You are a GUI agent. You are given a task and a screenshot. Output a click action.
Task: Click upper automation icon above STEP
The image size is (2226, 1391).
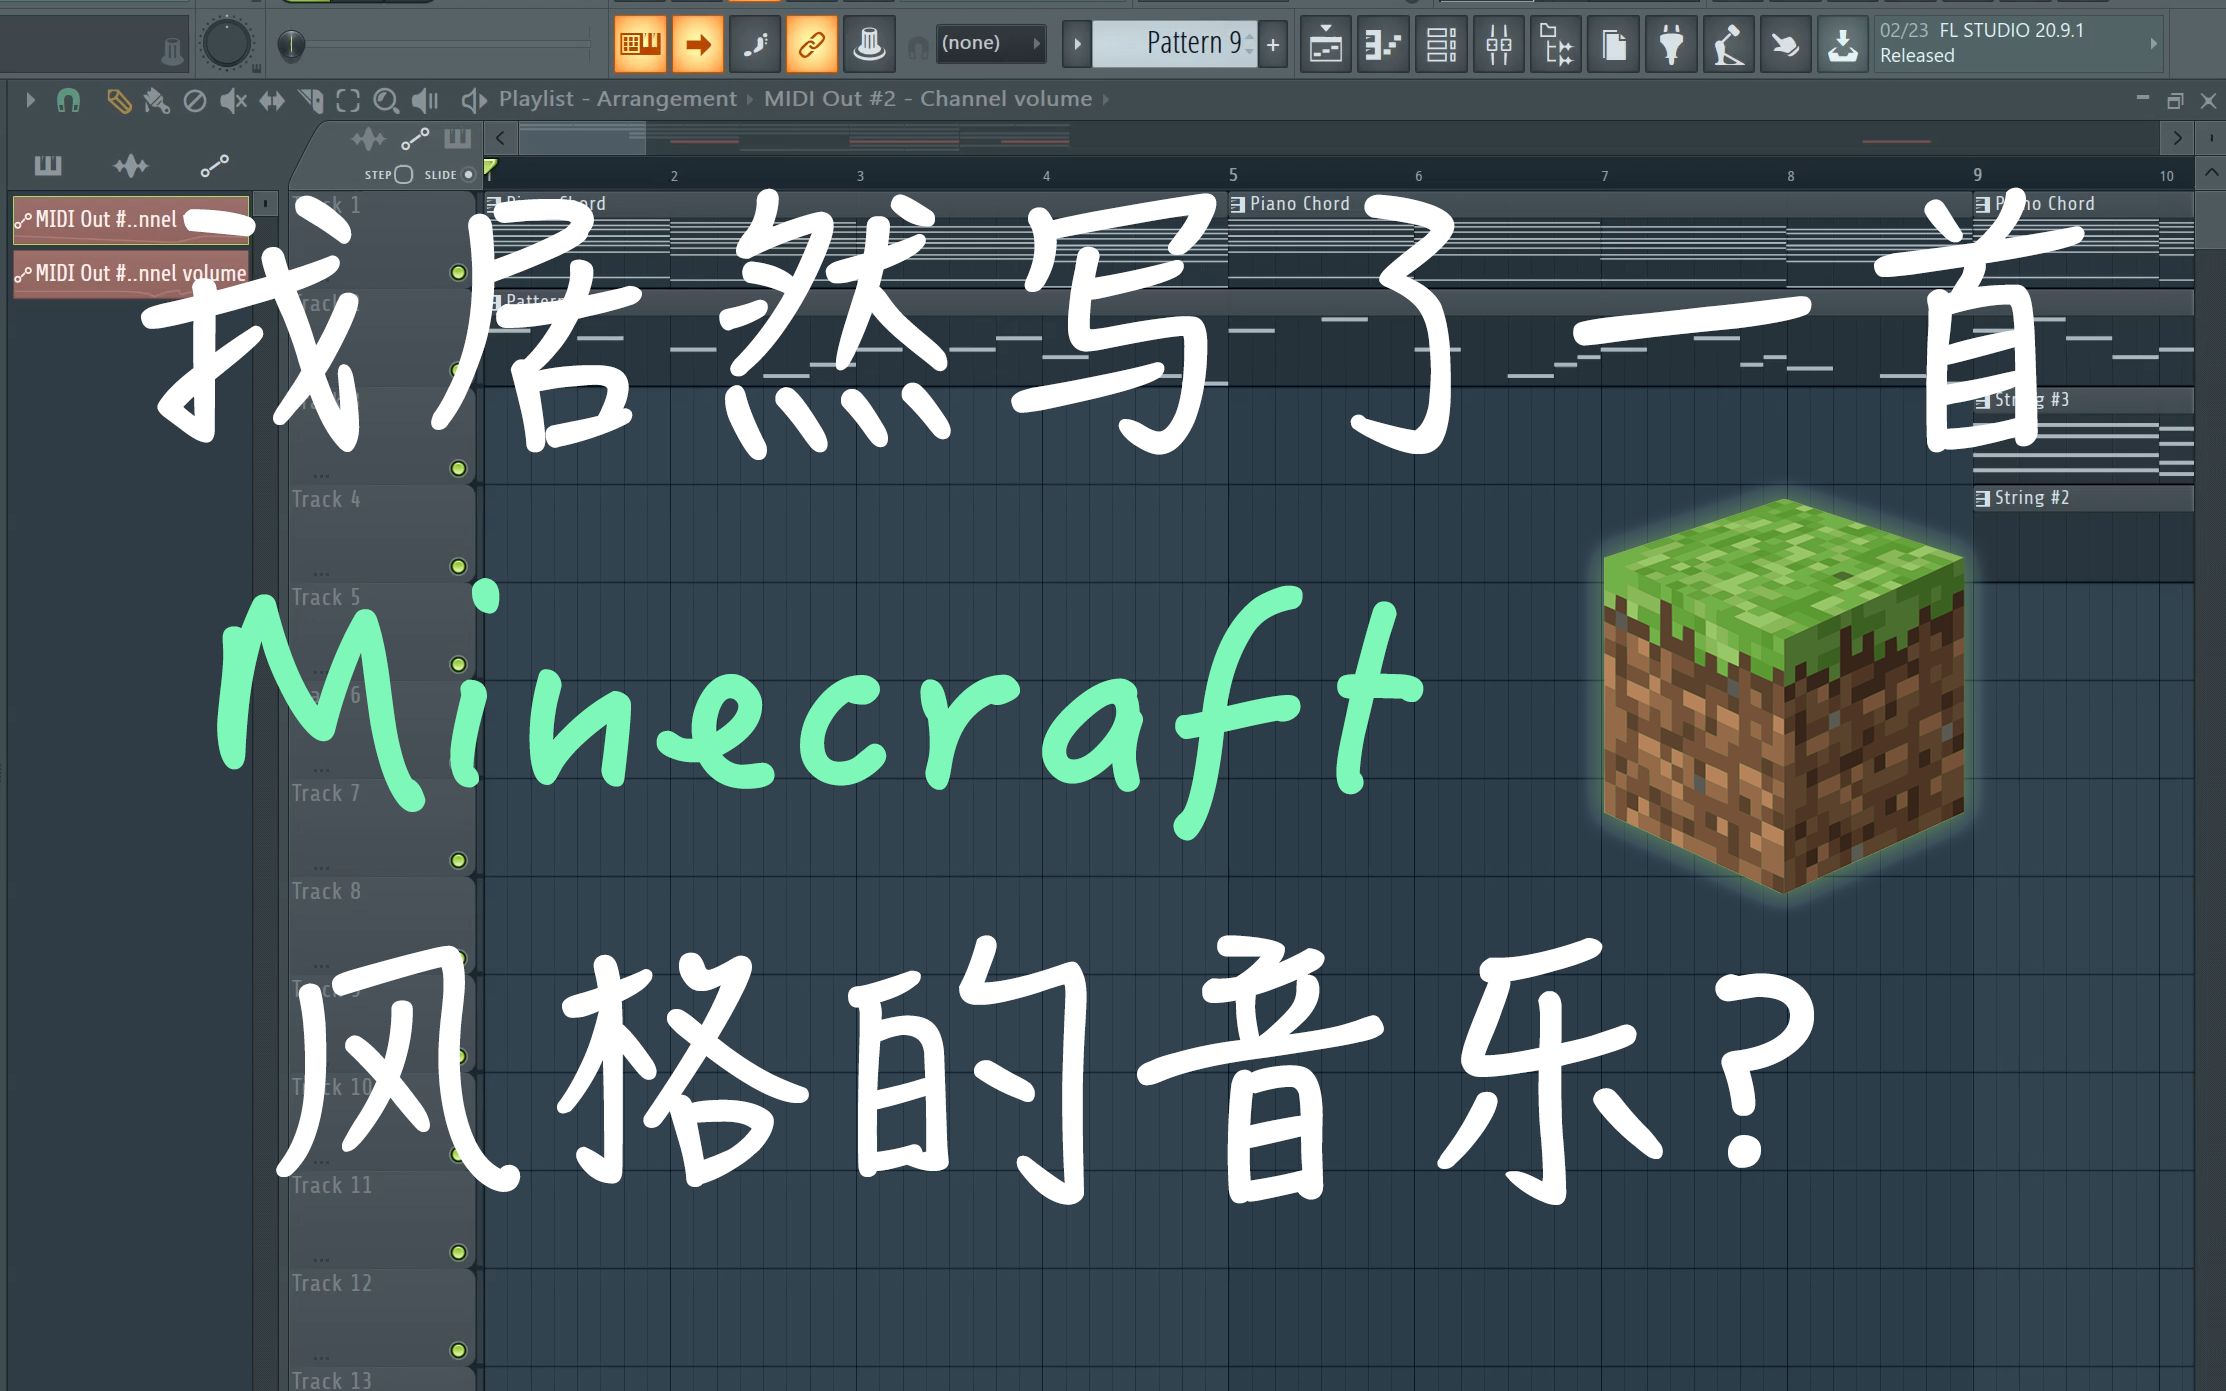click(415, 138)
